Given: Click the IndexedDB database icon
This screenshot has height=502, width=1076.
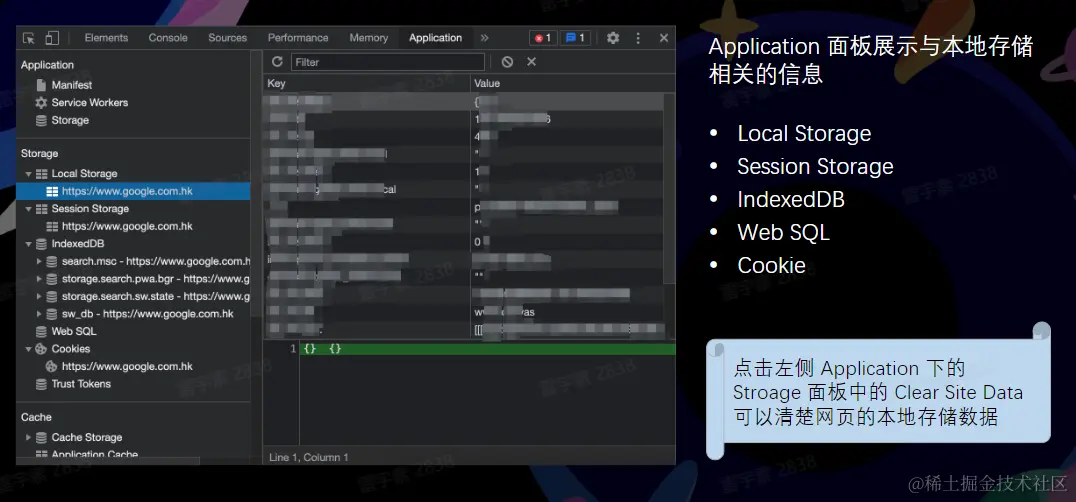Looking at the screenshot, I should (41, 243).
